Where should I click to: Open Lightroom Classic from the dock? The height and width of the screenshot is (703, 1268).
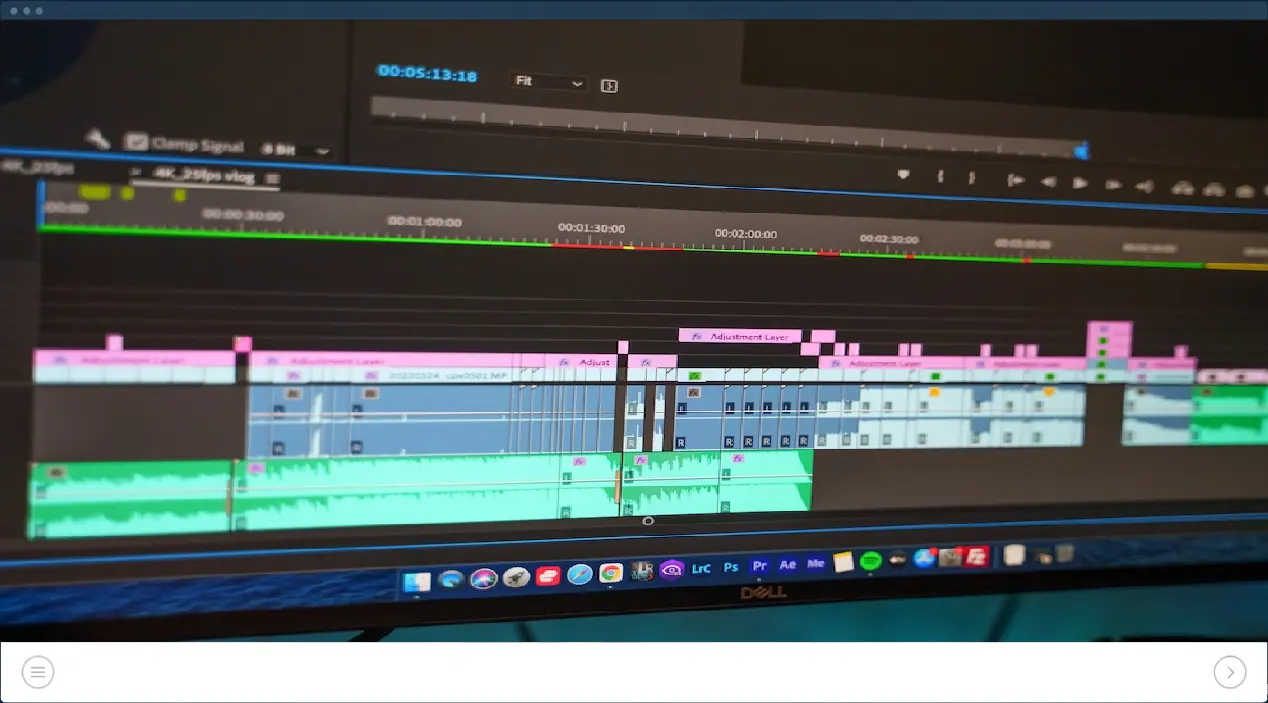point(701,568)
